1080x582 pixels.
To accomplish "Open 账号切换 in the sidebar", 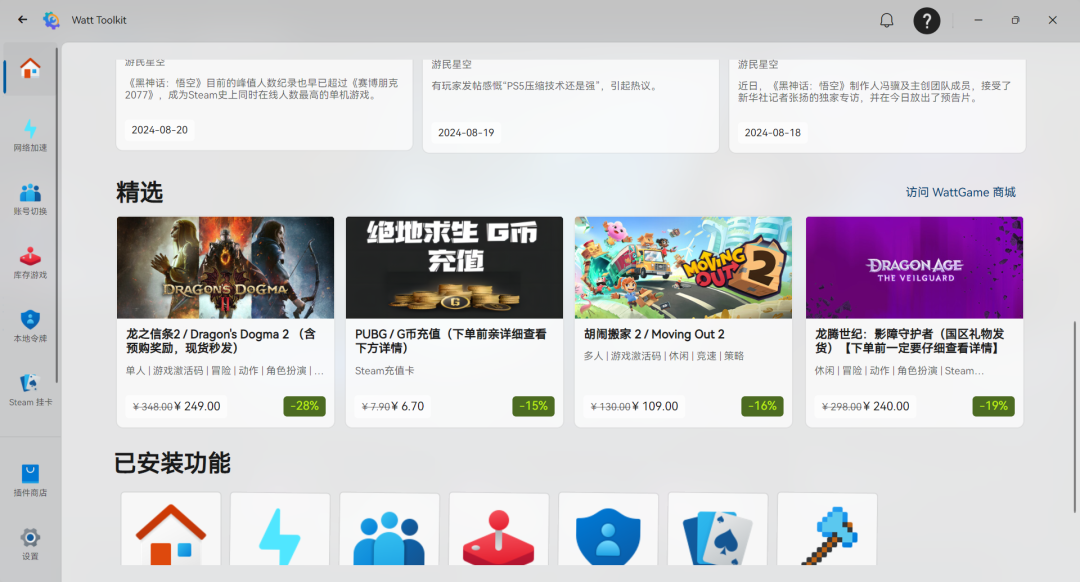I will [30, 200].
